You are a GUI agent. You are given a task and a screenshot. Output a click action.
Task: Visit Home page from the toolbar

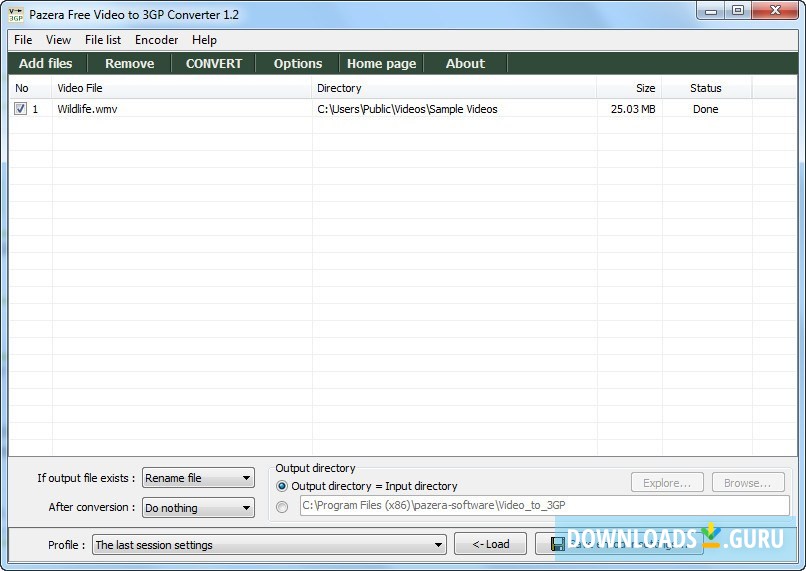tap(381, 63)
